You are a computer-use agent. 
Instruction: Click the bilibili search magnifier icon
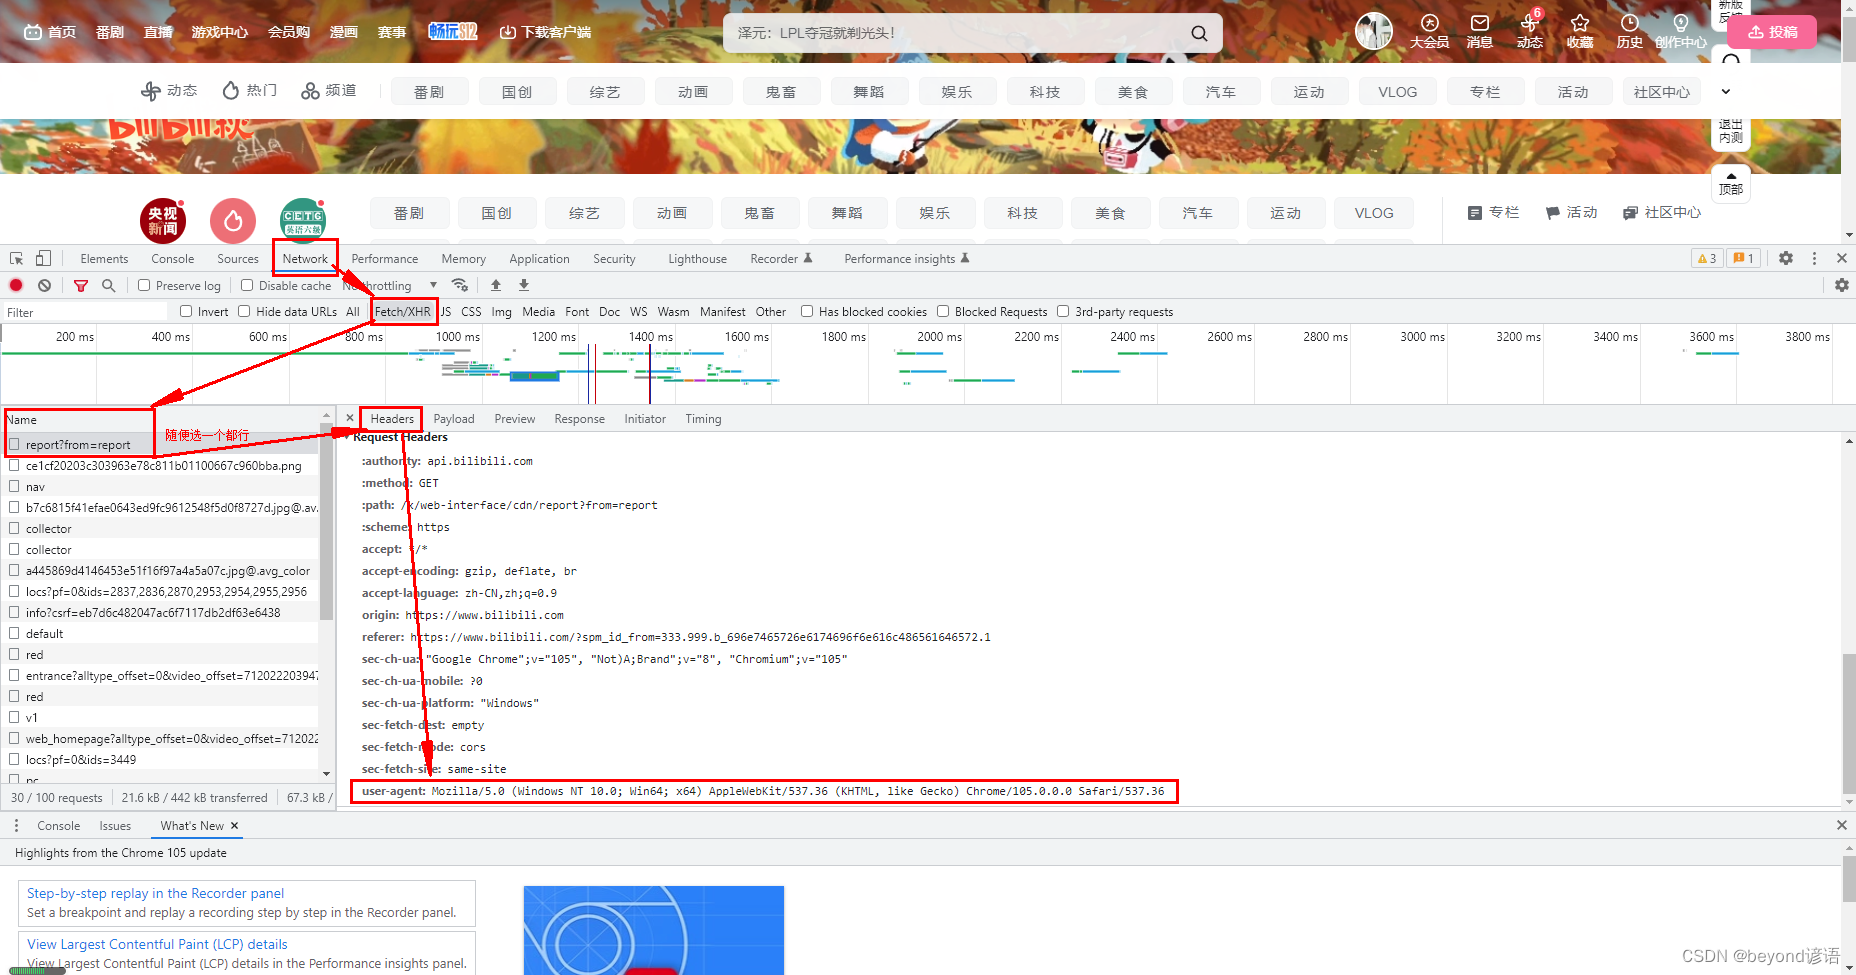point(1199,33)
